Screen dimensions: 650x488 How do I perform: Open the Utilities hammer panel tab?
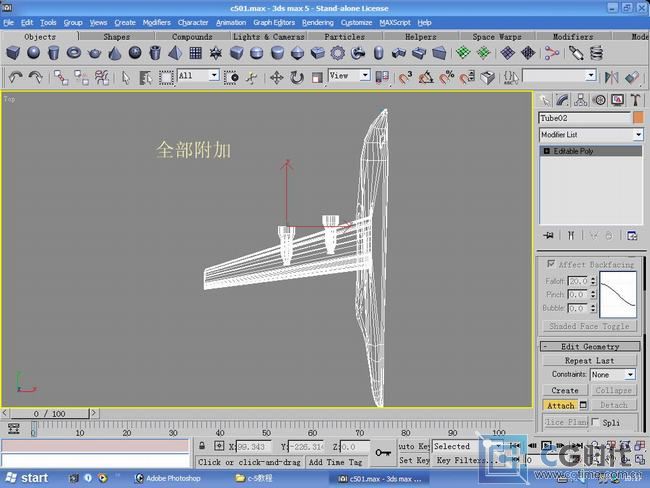[x=635, y=100]
